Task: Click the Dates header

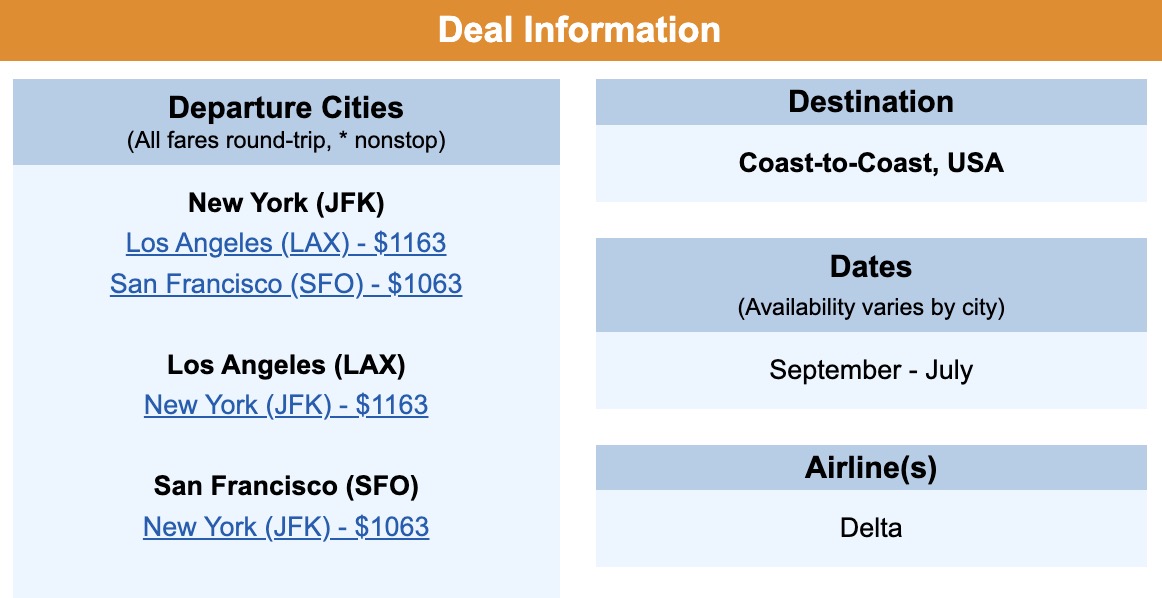Action: point(872,266)
